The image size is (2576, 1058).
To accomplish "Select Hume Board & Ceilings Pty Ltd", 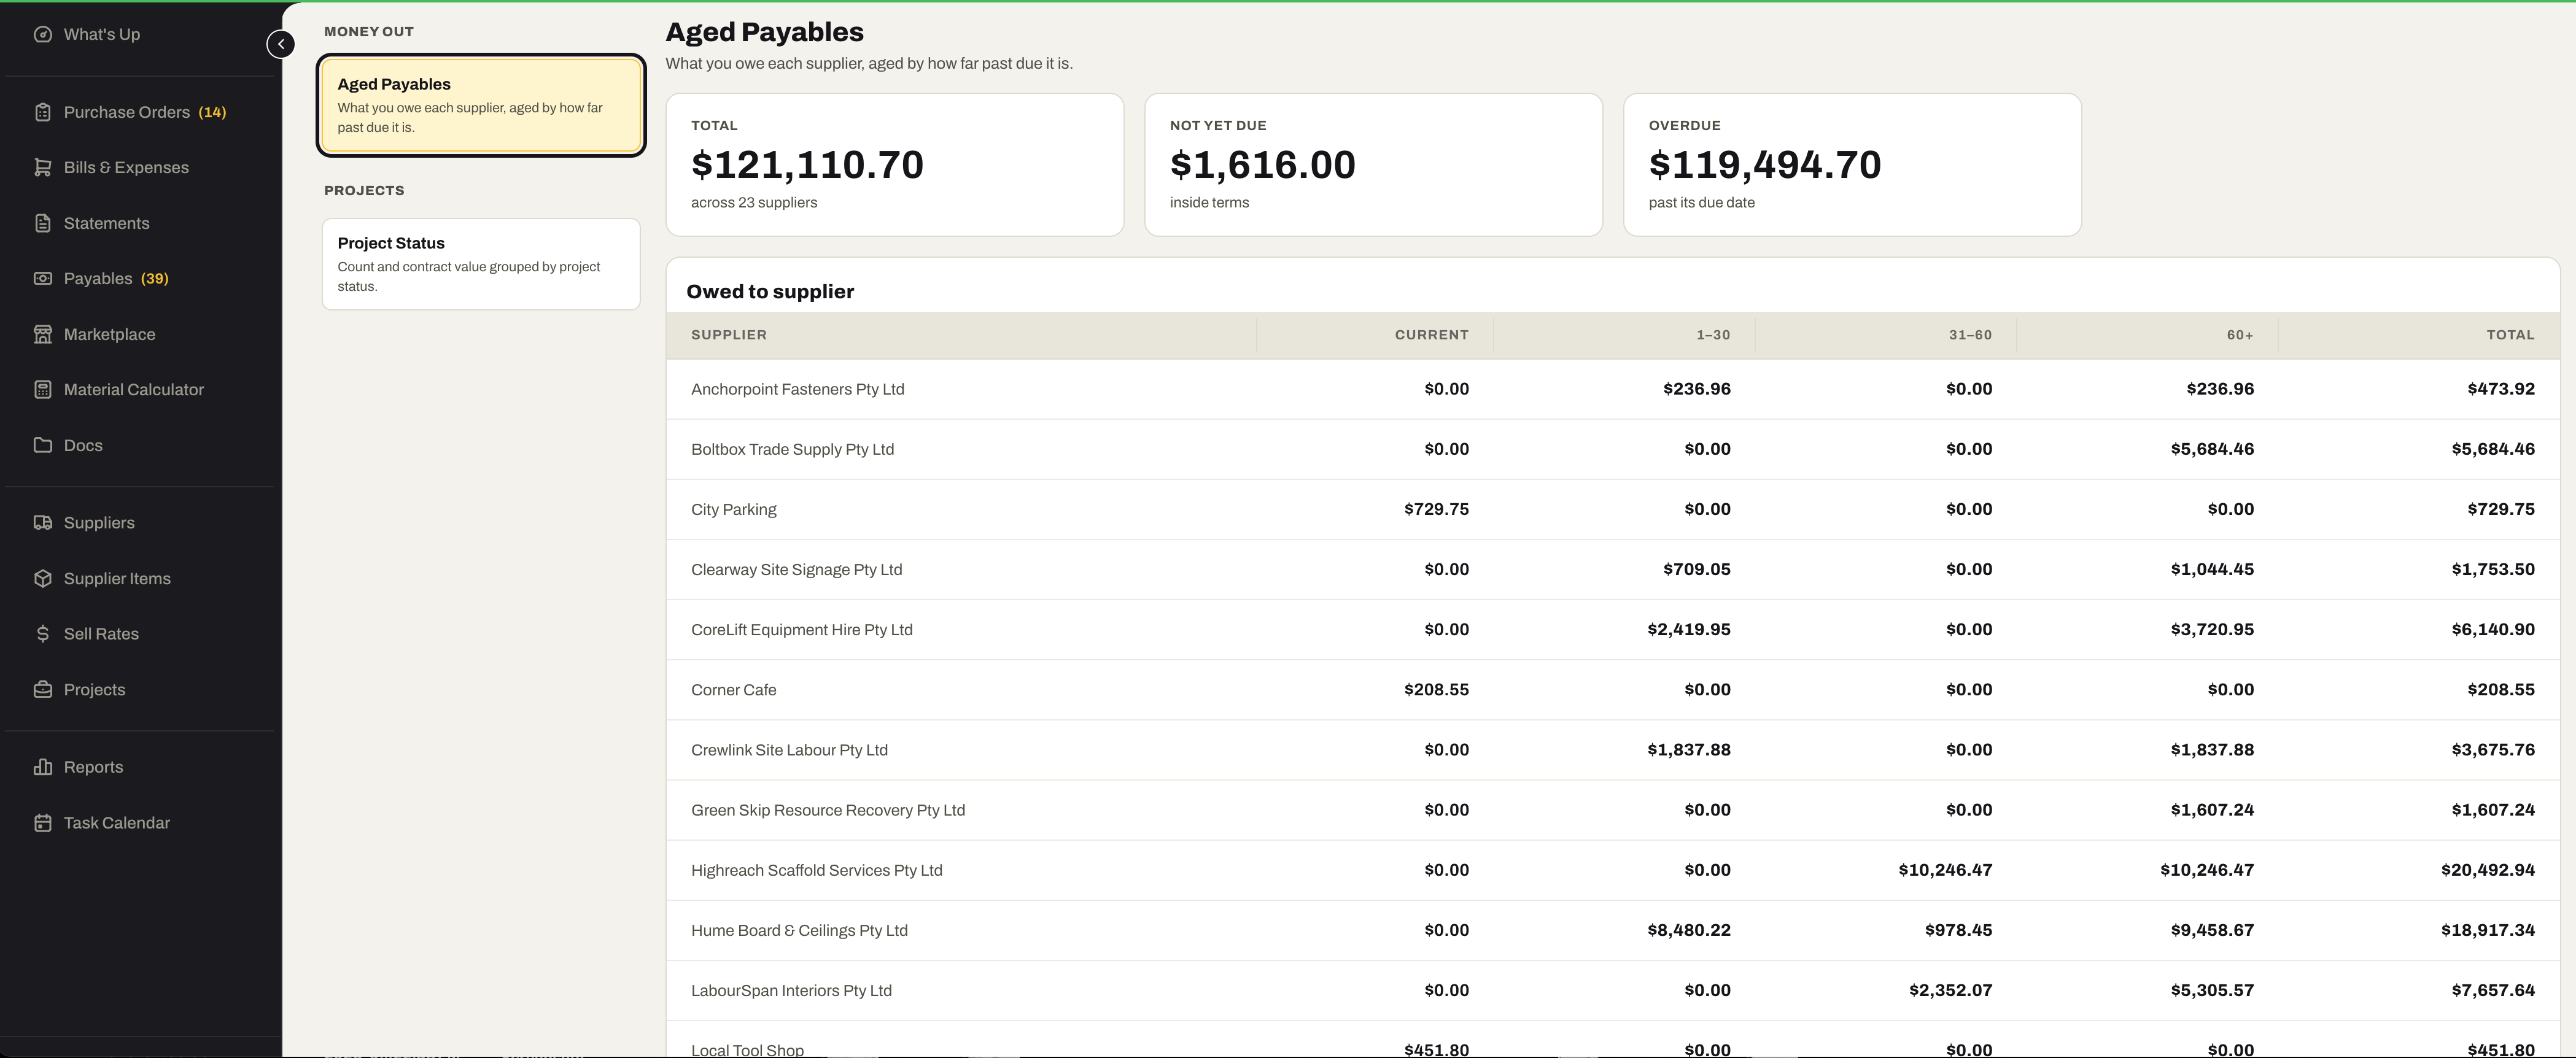I will click(x=1612, y=930).
